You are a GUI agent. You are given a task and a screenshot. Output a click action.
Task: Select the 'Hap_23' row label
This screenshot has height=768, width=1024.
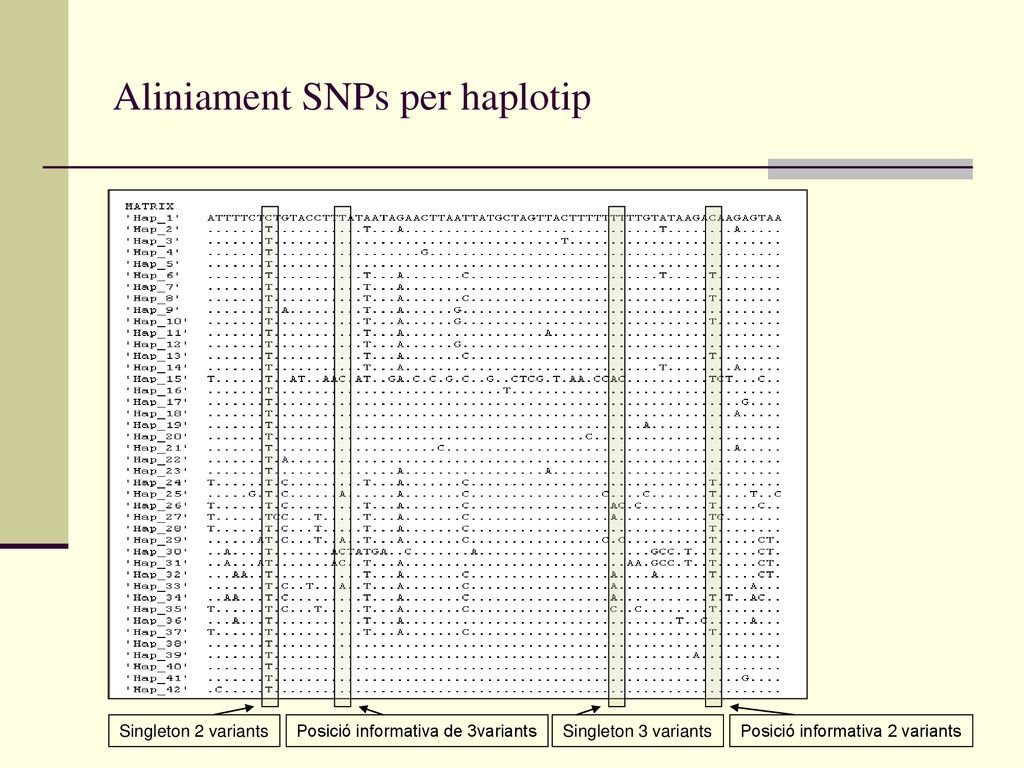click(156, 471)
